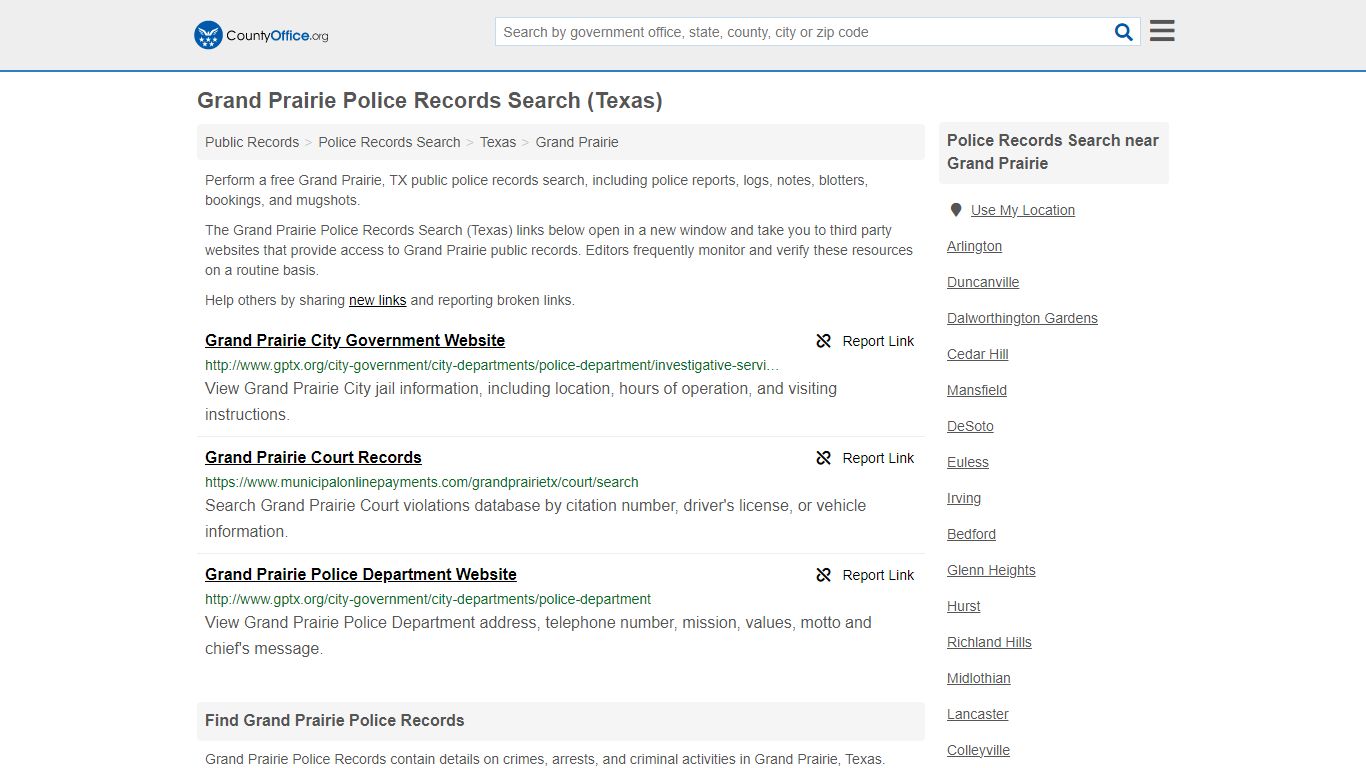Click the Court violations database description text

pos(536,518)
